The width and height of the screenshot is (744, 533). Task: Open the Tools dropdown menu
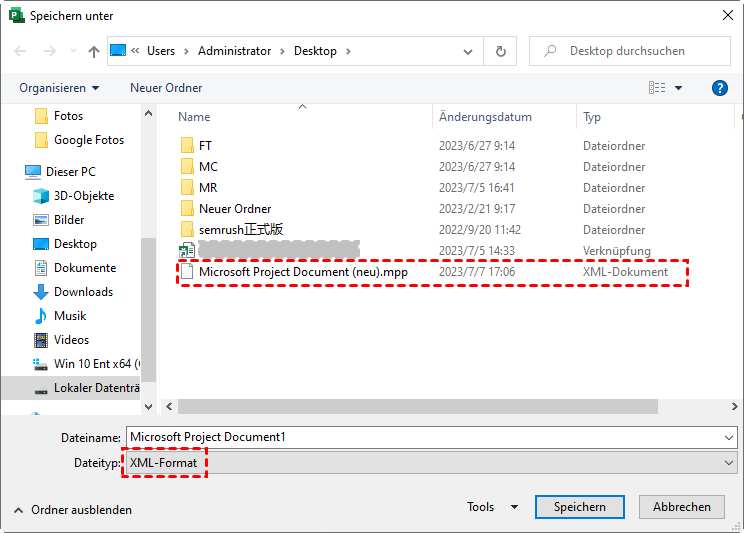pos(492,507)
